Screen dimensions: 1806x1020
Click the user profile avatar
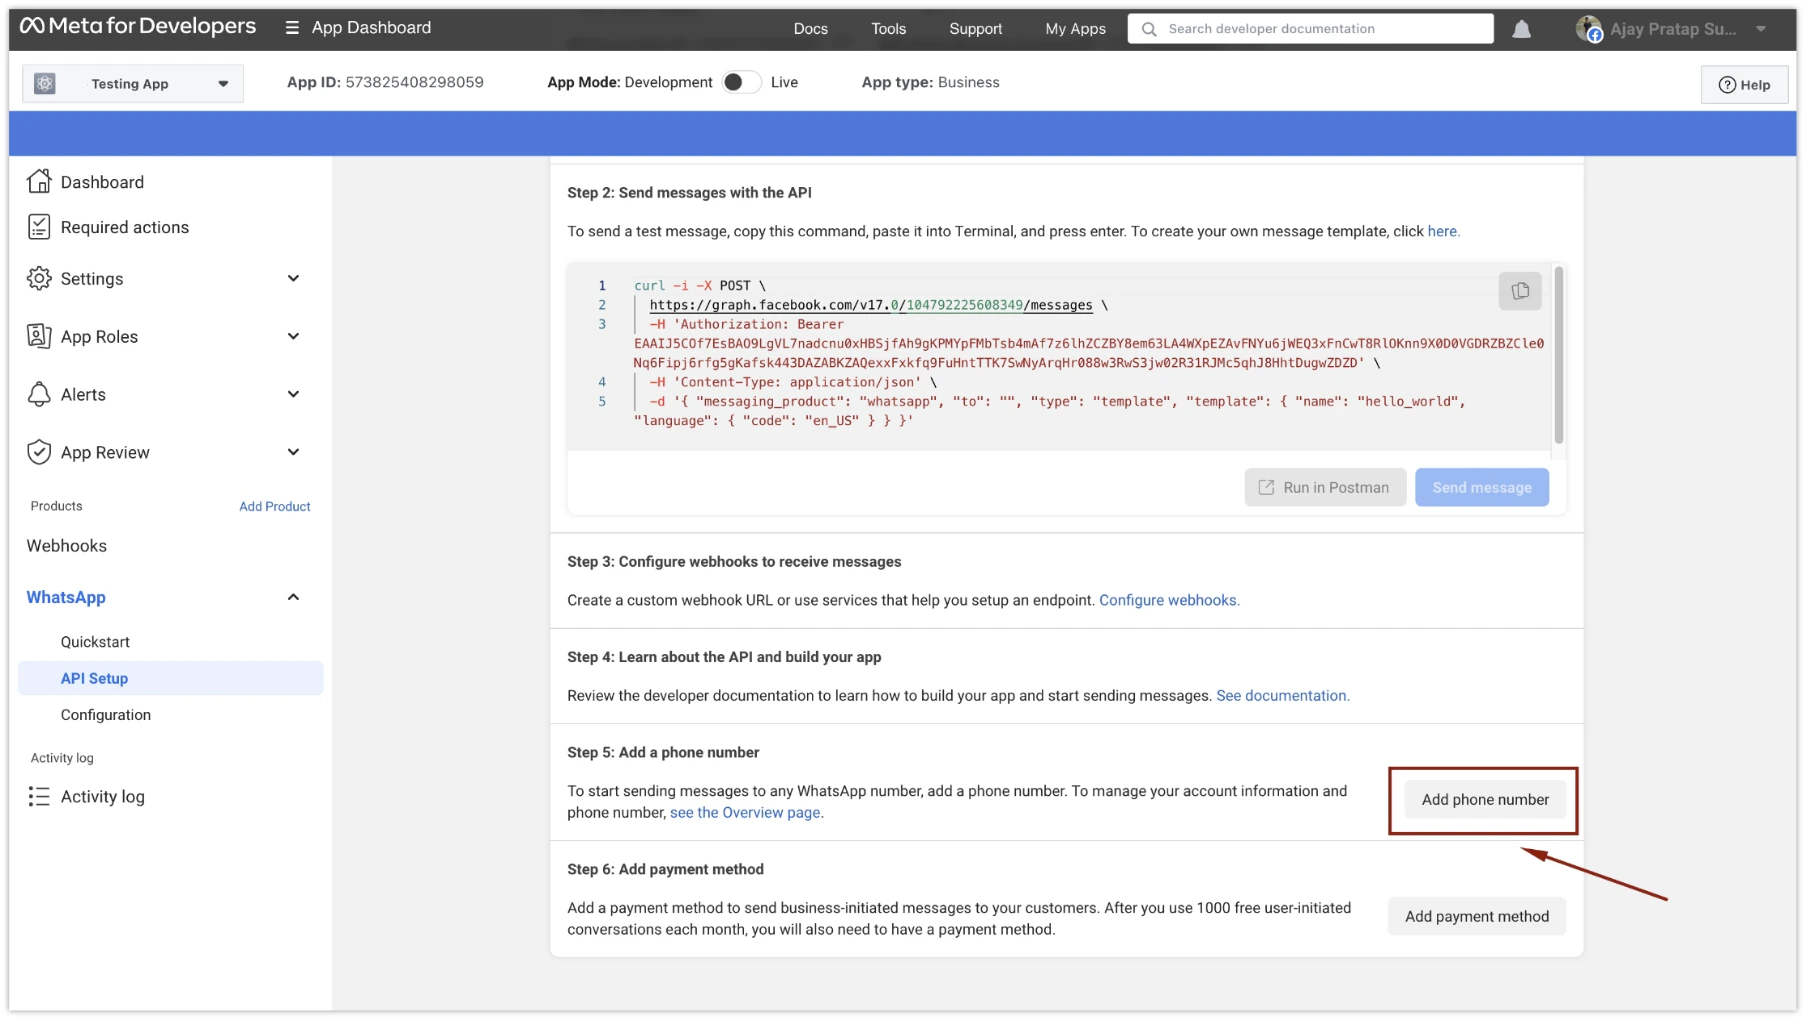(x=1589, y=29)
